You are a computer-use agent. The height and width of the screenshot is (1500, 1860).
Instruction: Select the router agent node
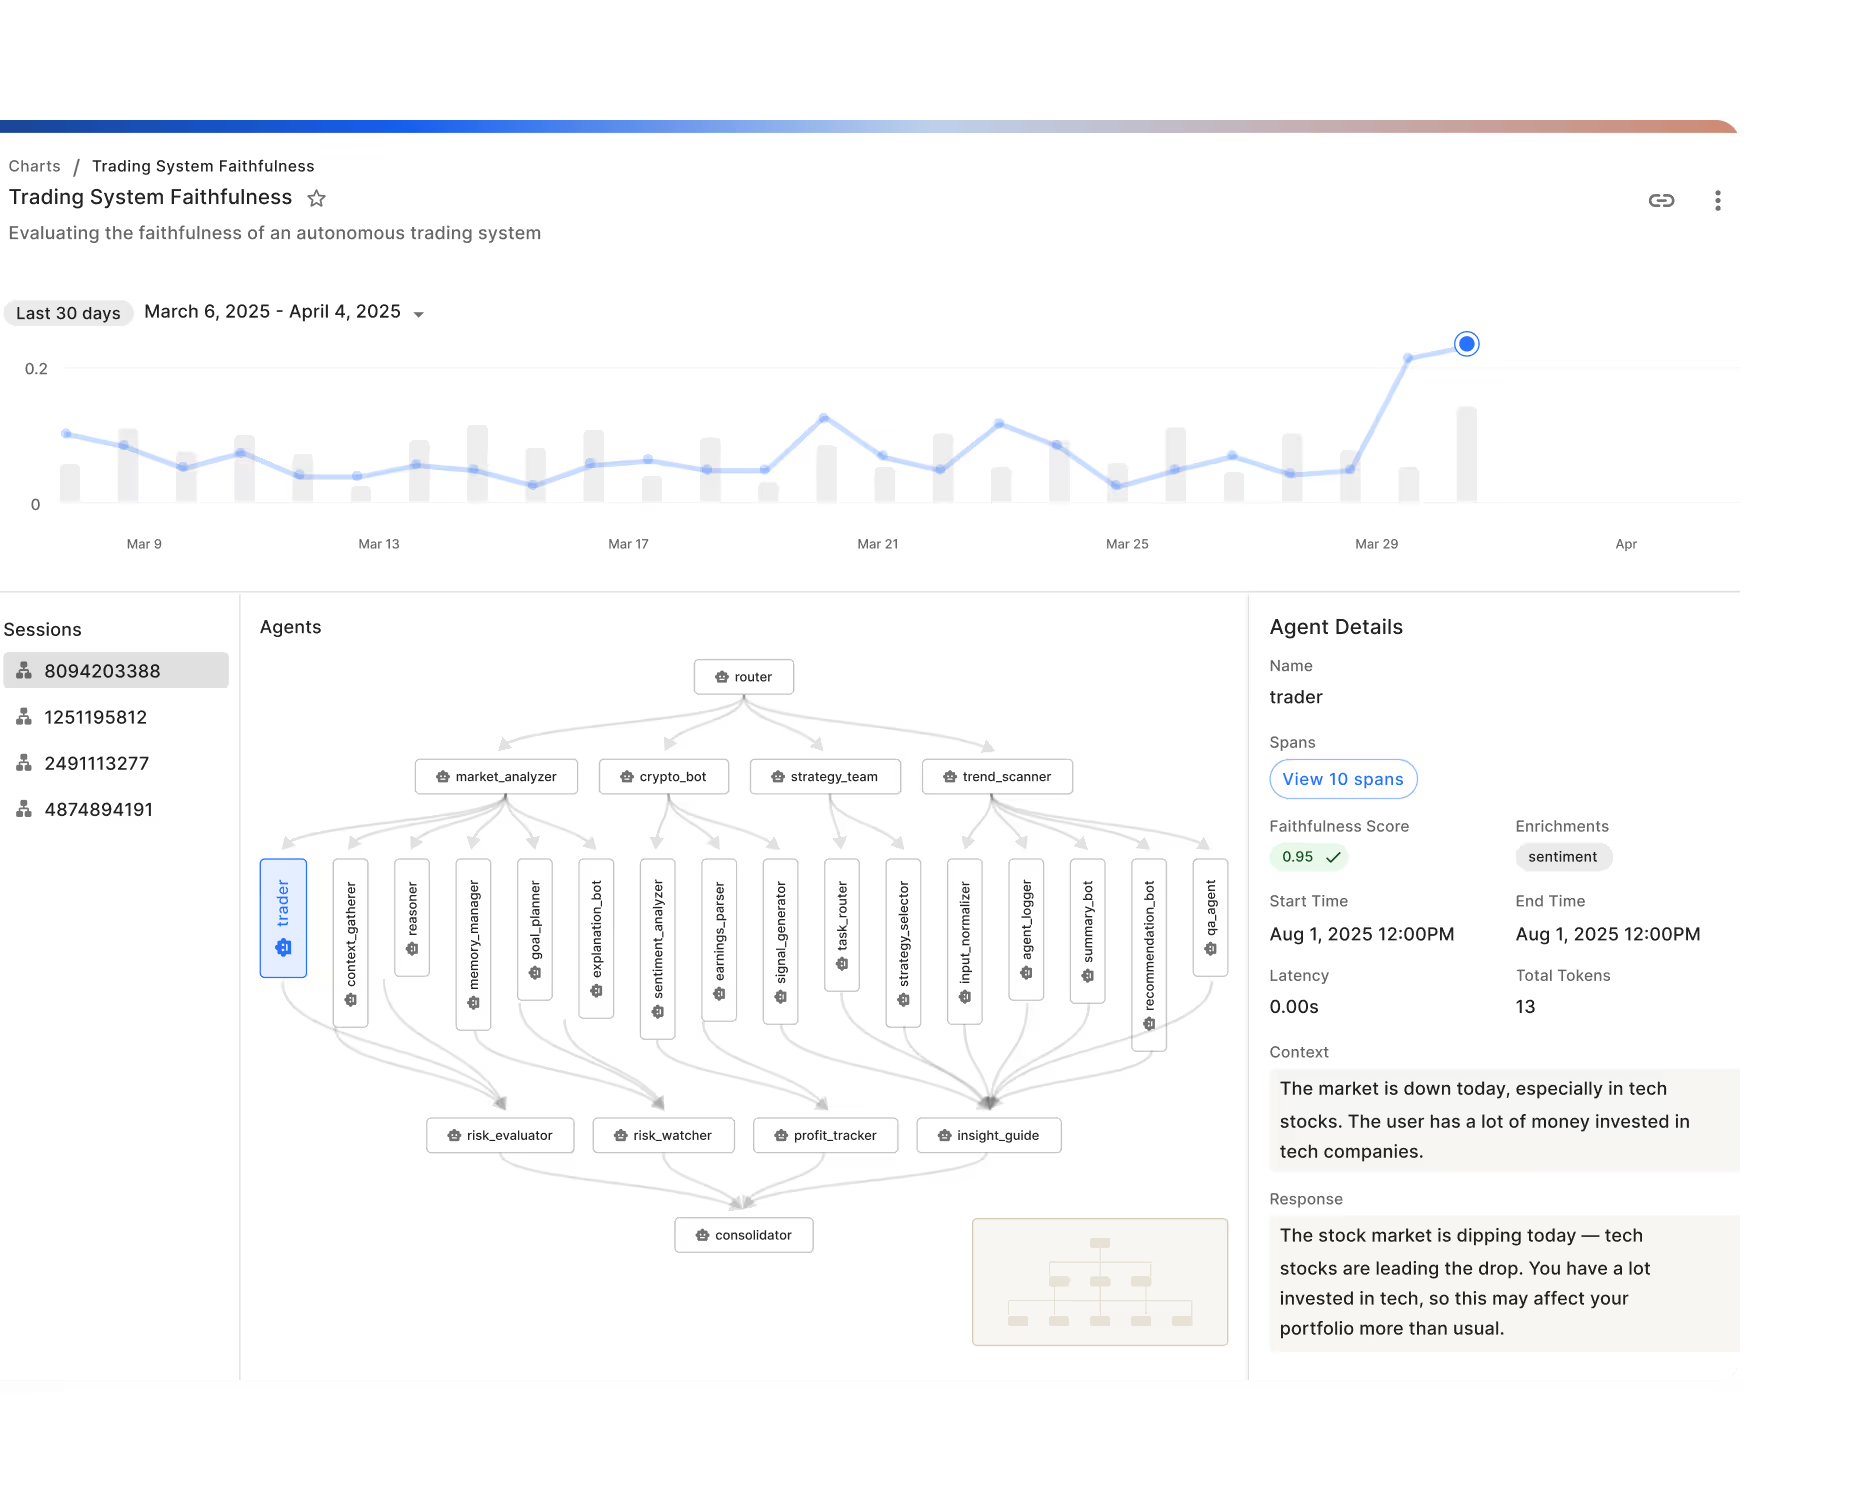(743, 676)
